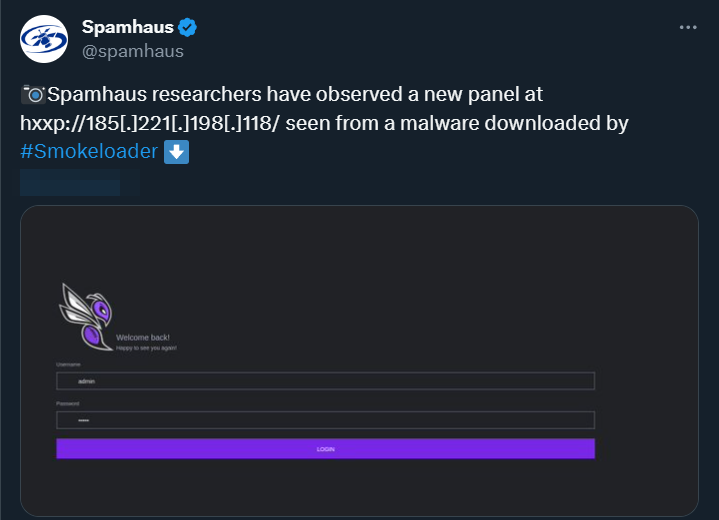Click the "Welcome back!" heading
Screen dimensions: 719x520
click(x=142, y=338)
